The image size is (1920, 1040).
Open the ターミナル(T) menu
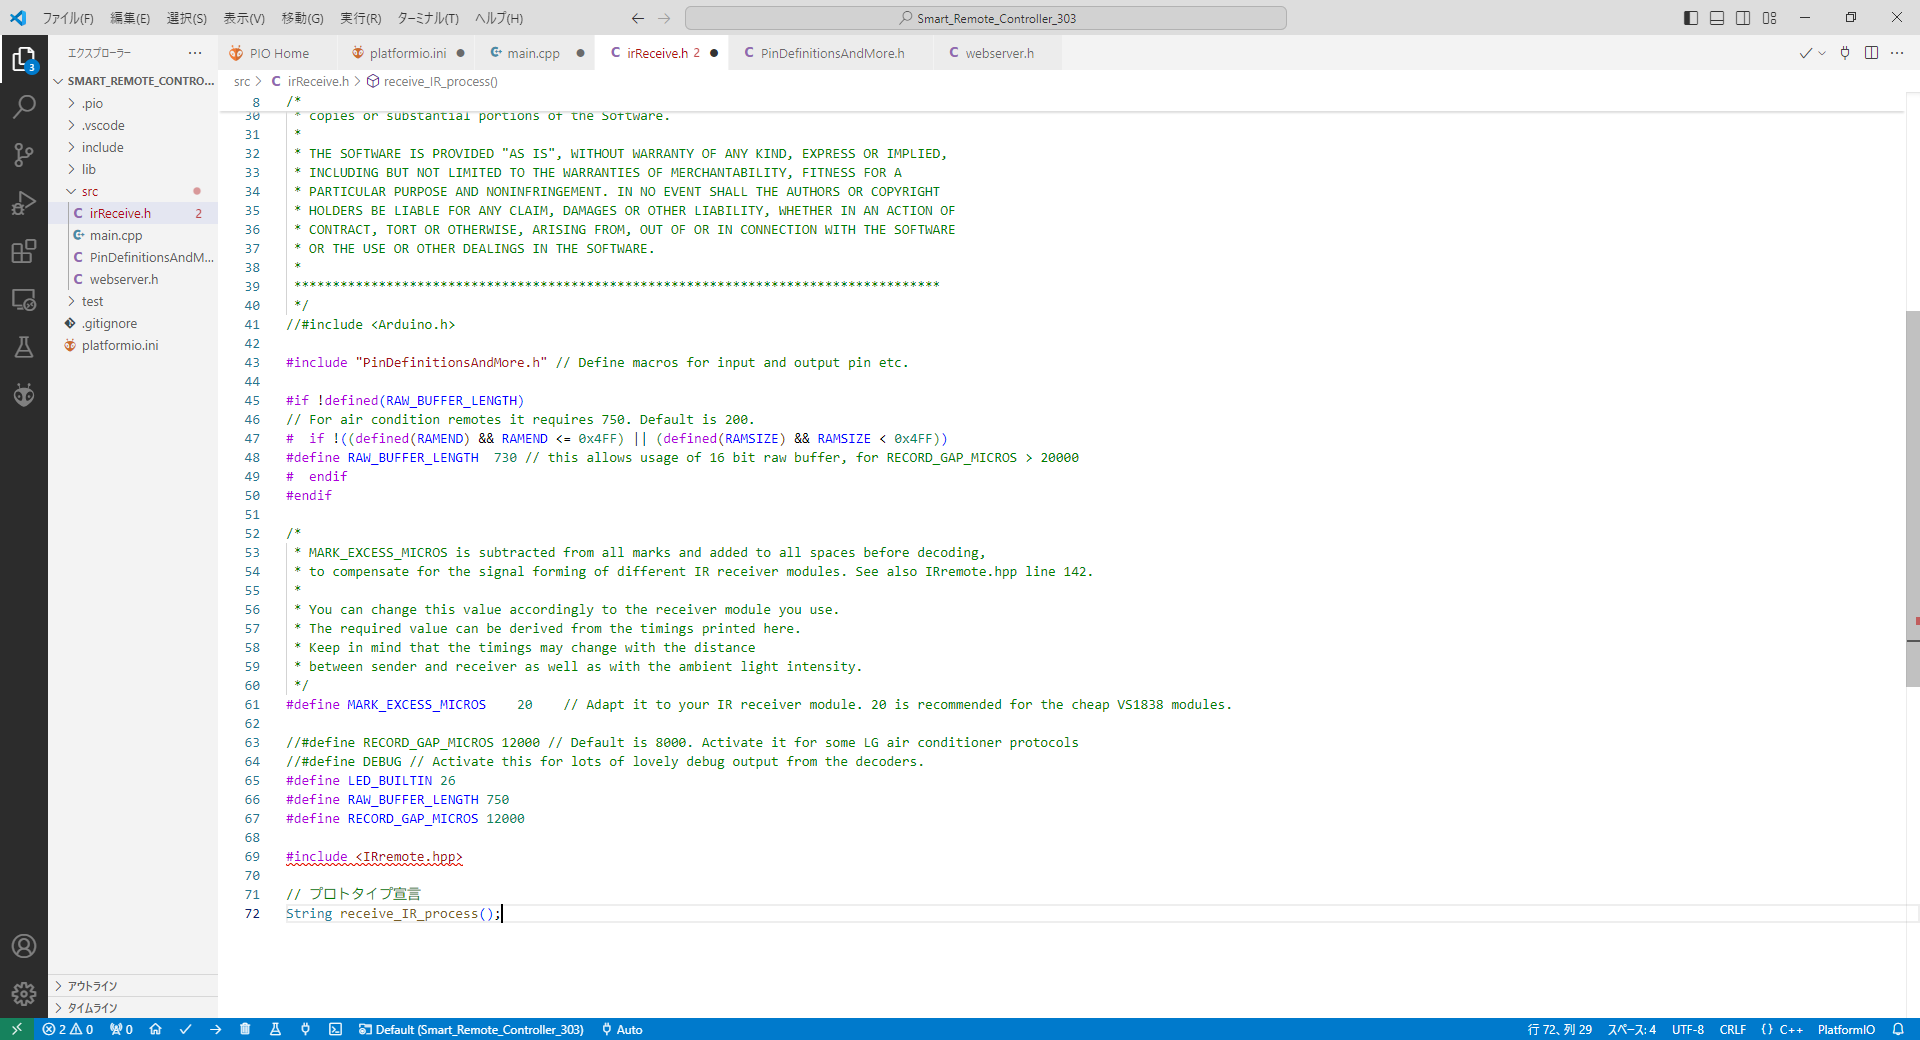pyautogui.click(x=428, y=18)
